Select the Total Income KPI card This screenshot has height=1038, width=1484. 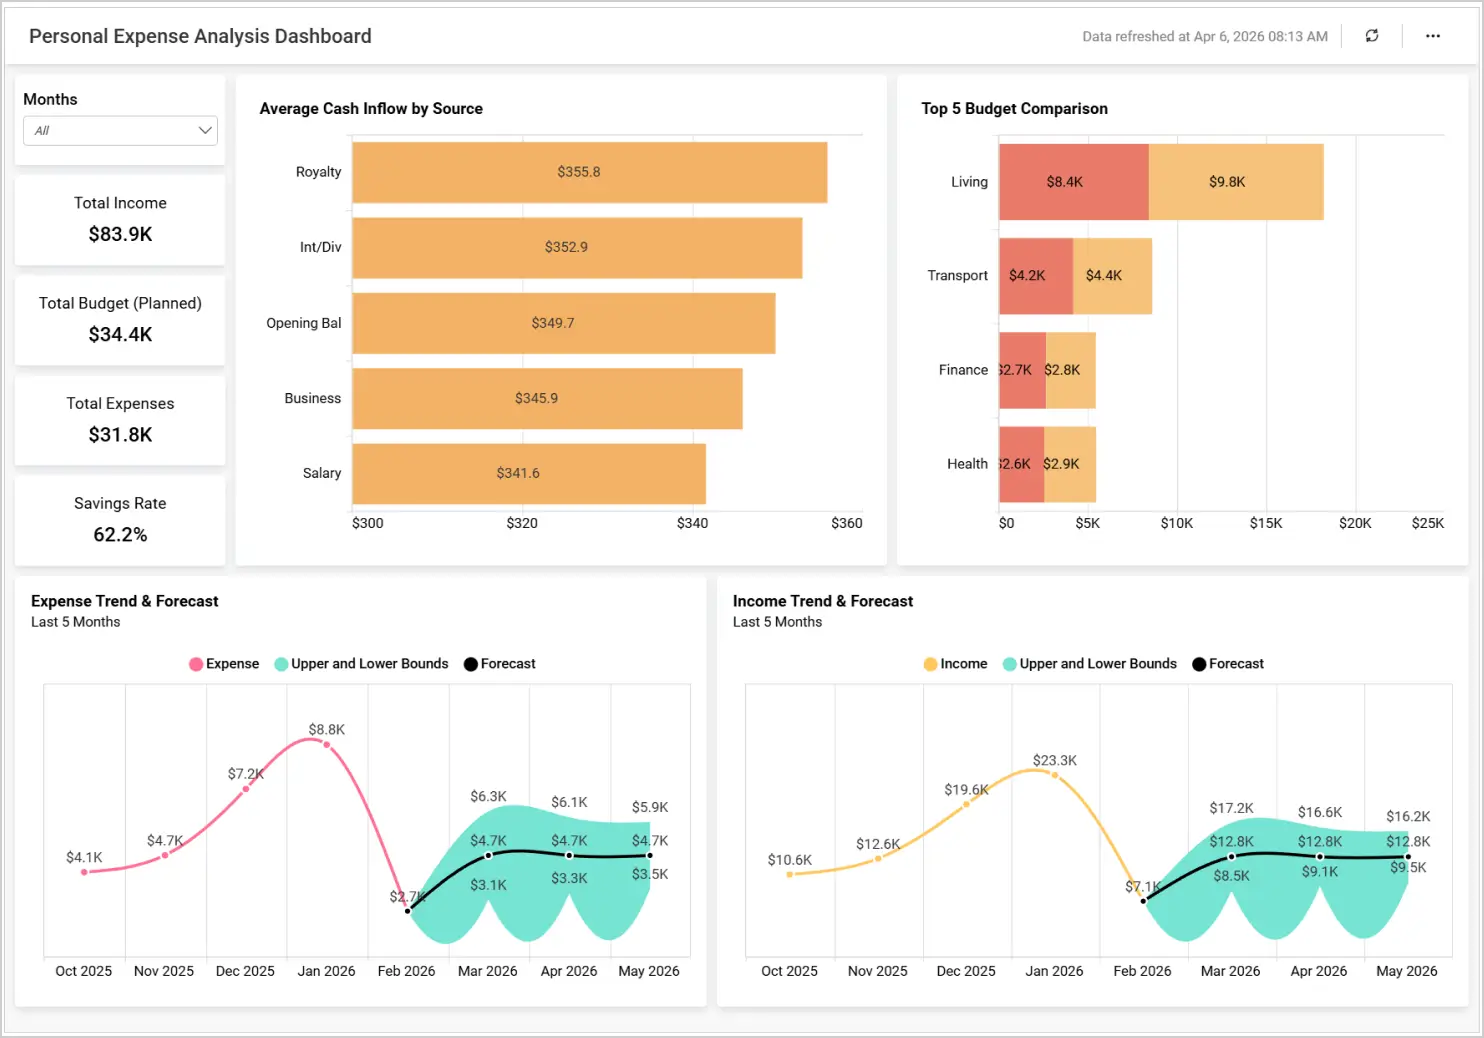(119, 220)
